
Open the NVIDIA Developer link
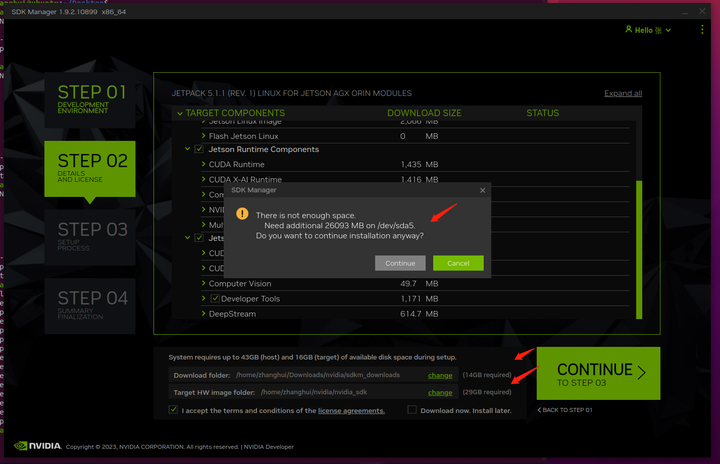click(x=269, y=447)
